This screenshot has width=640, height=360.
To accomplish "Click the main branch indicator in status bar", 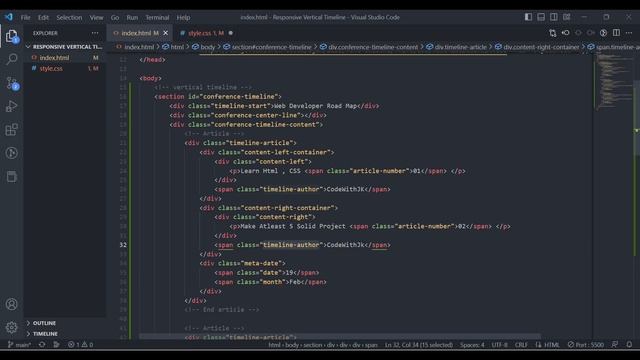I will (20, 344).
